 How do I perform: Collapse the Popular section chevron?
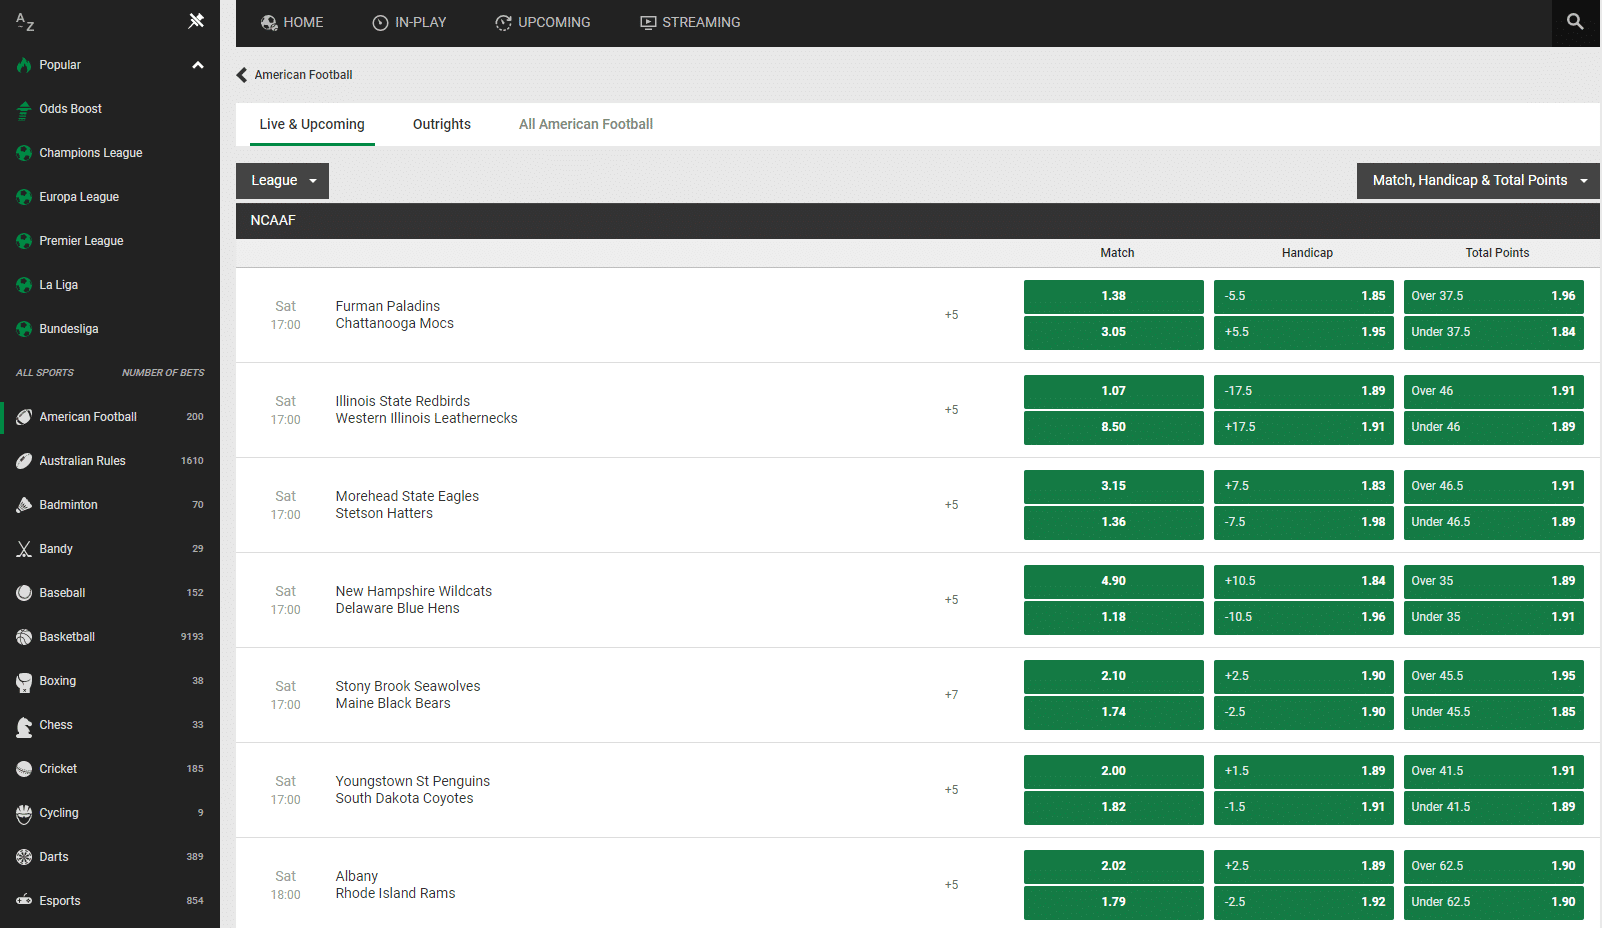tap(198, 65)
